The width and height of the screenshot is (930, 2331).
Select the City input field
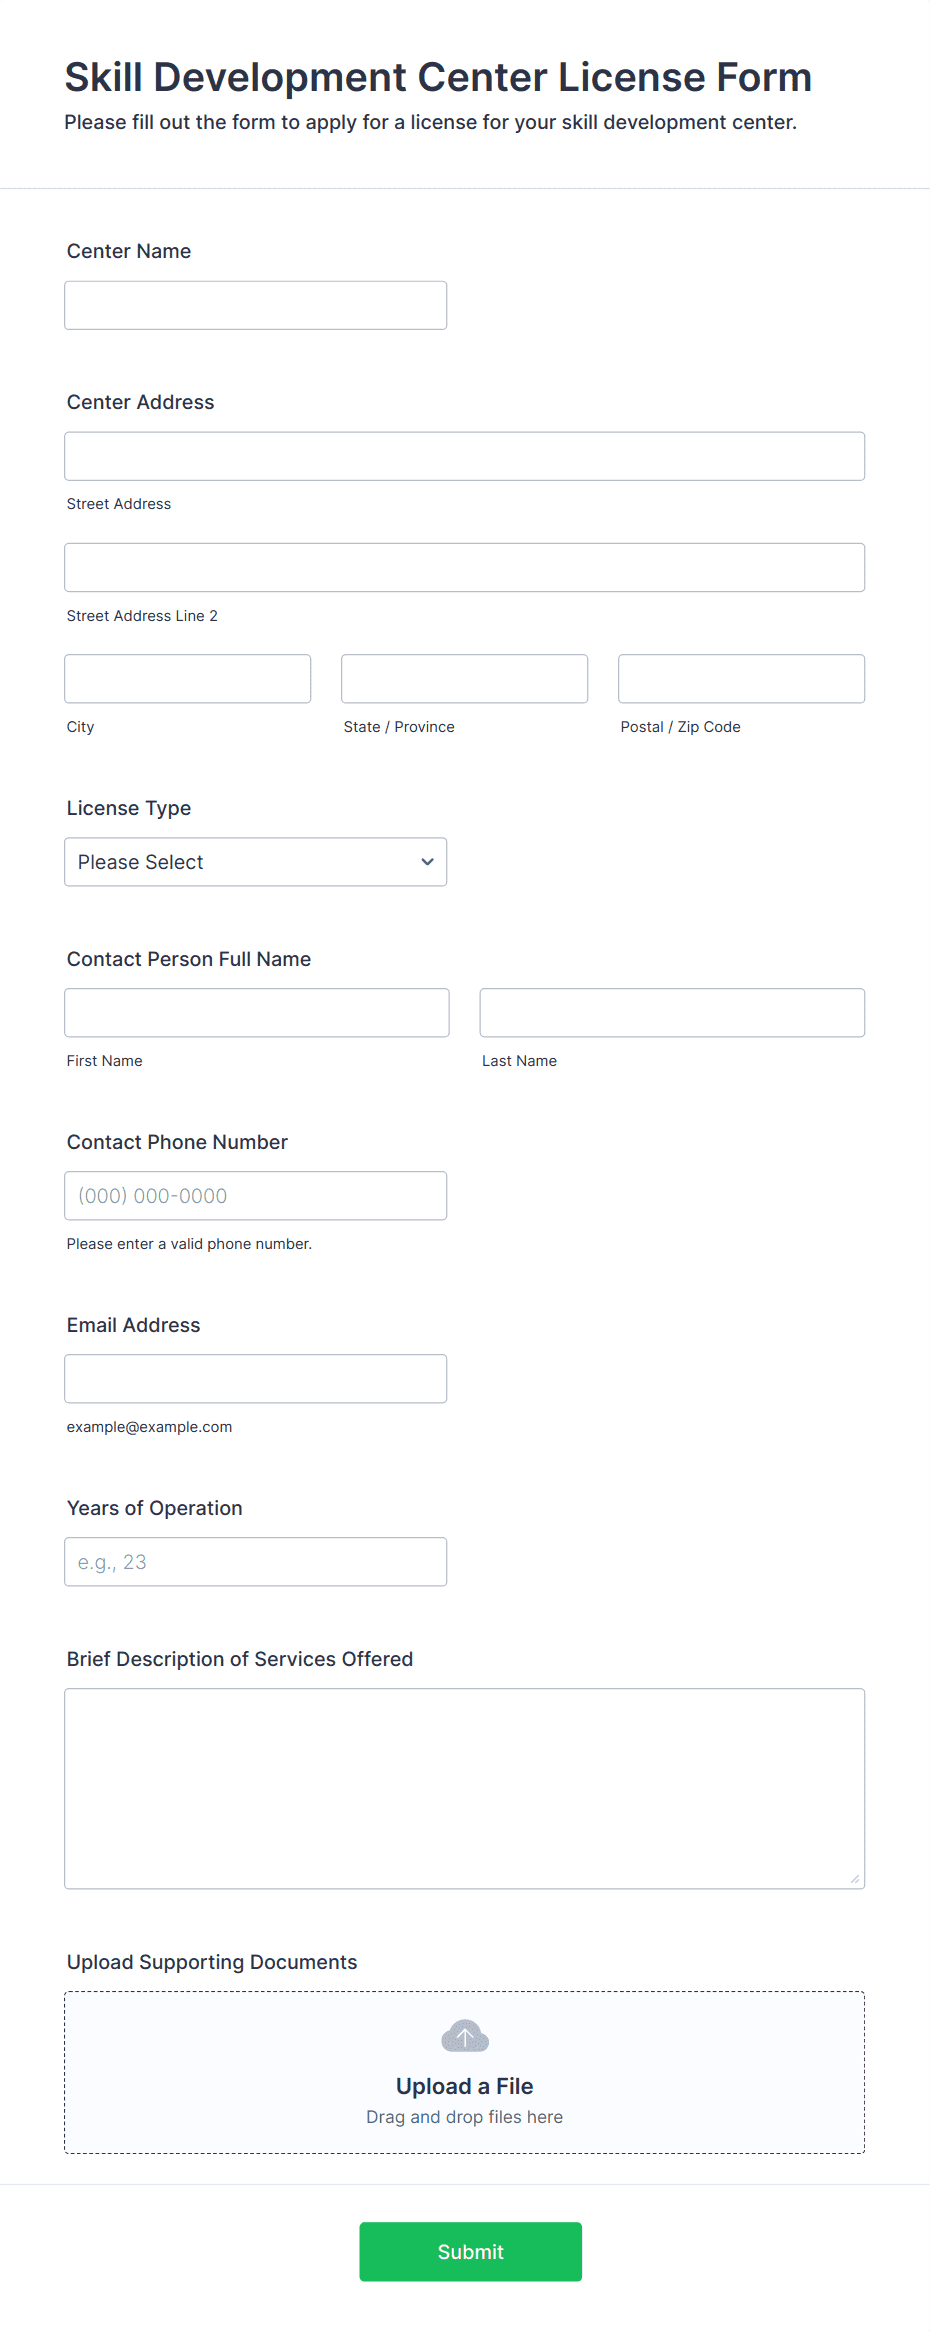188,679
